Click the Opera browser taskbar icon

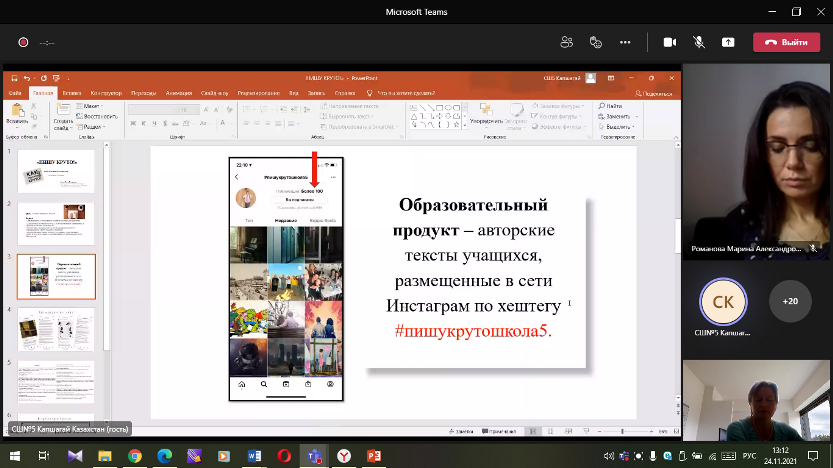tap(284, 455)
